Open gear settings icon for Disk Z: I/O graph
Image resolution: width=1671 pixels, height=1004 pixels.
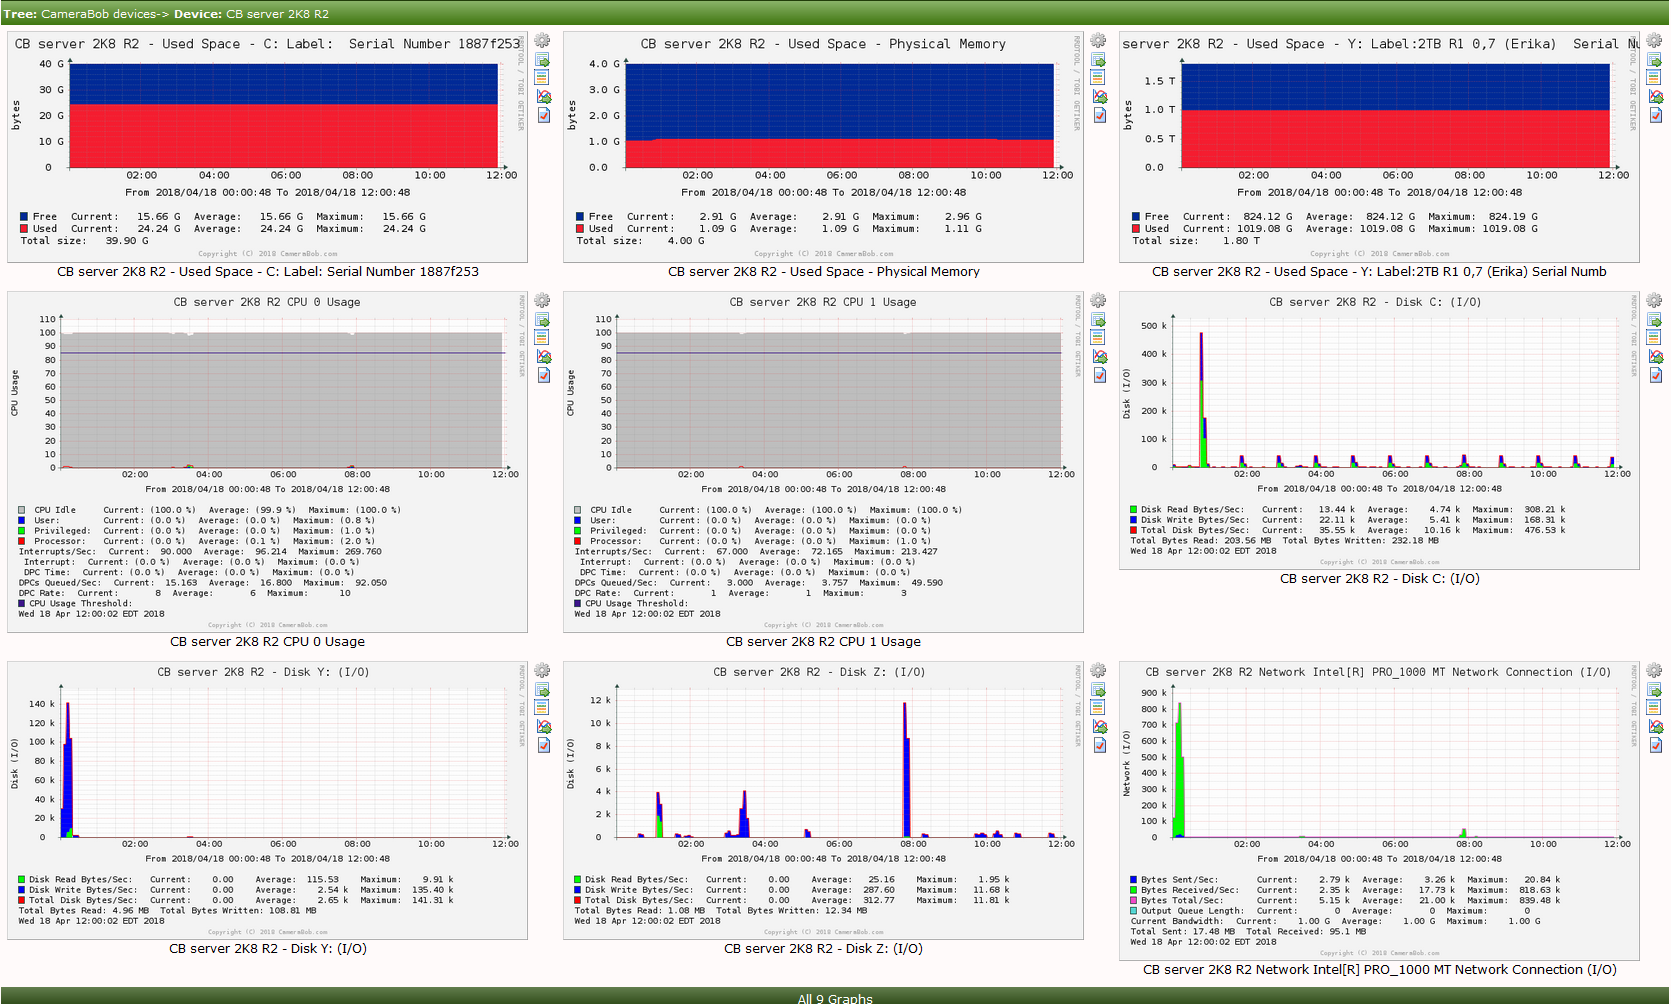click(x=1099, y=671)
